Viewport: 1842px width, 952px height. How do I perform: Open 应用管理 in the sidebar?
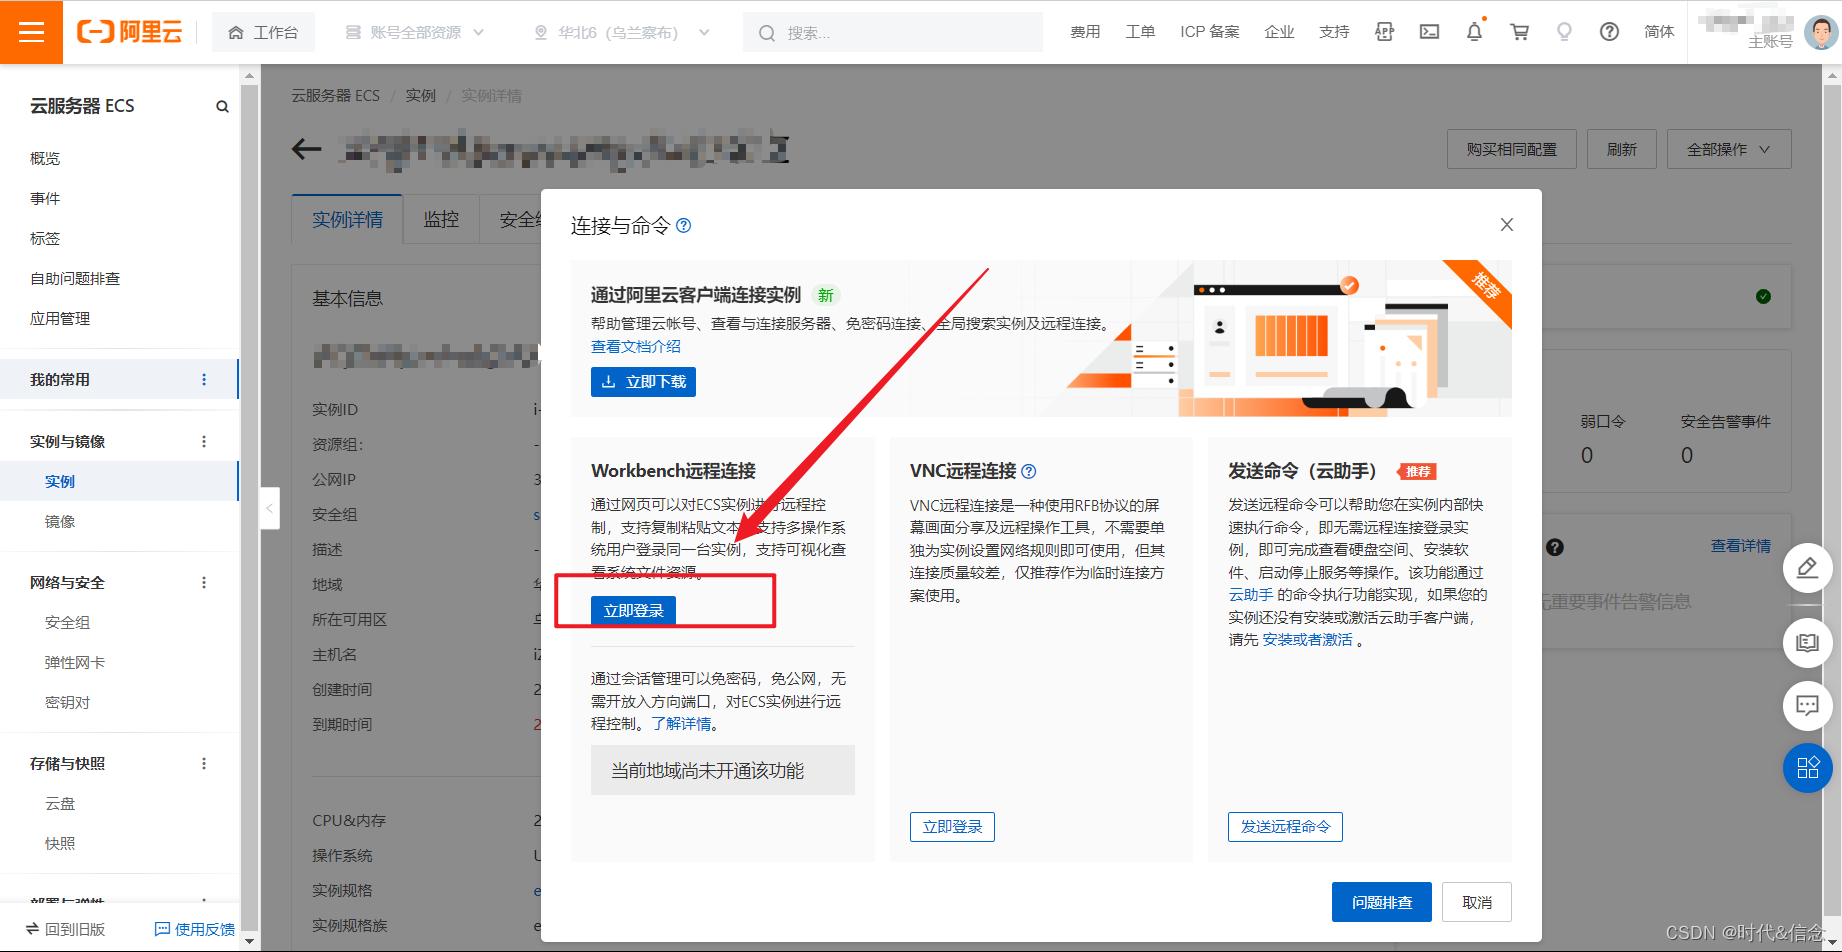[x=60, y=318]
